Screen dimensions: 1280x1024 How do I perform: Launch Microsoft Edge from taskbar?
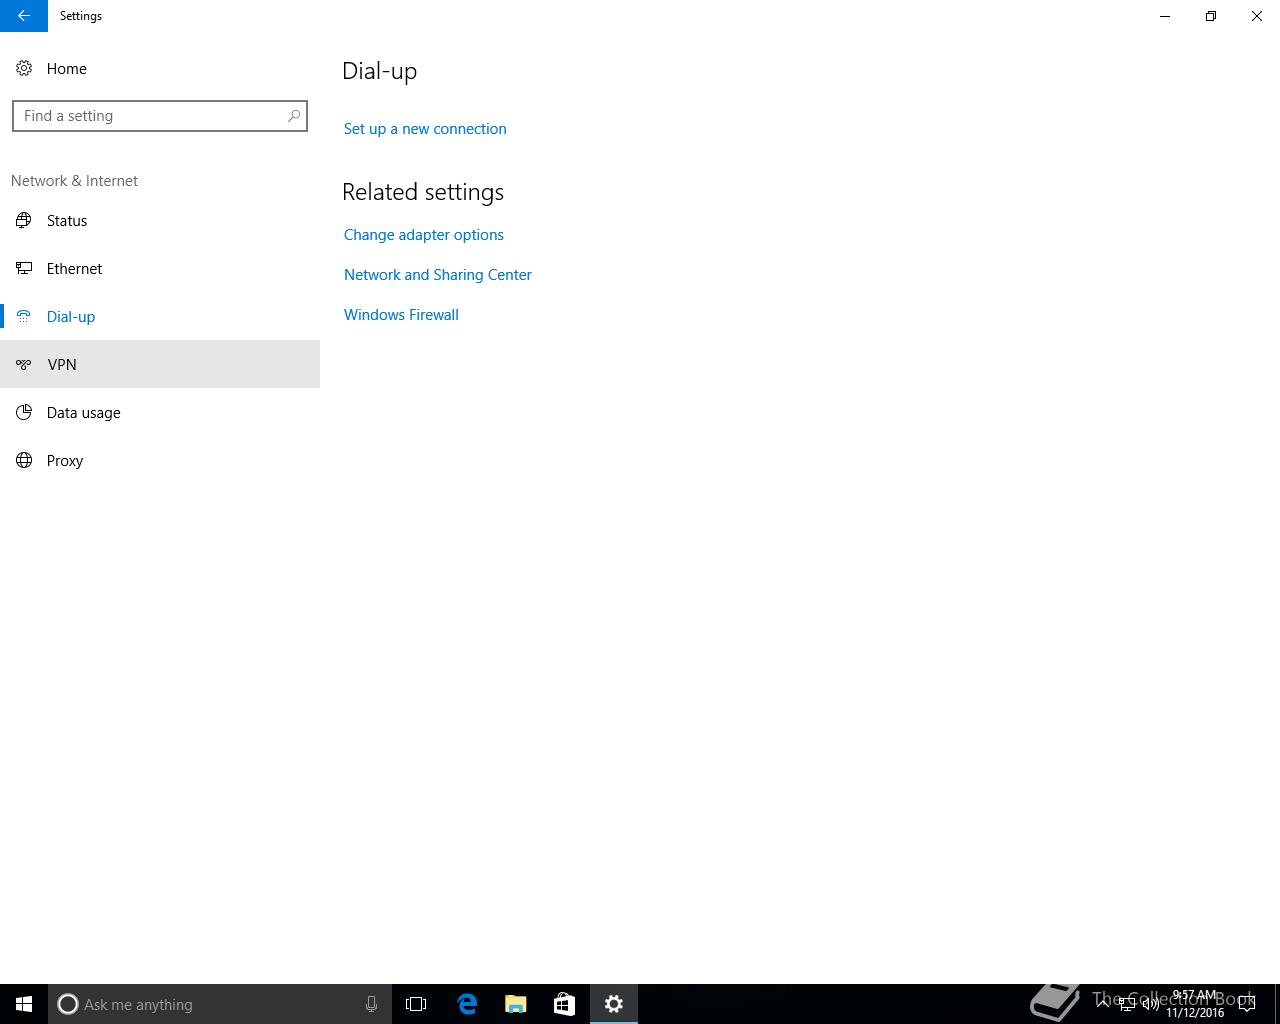467,1004
